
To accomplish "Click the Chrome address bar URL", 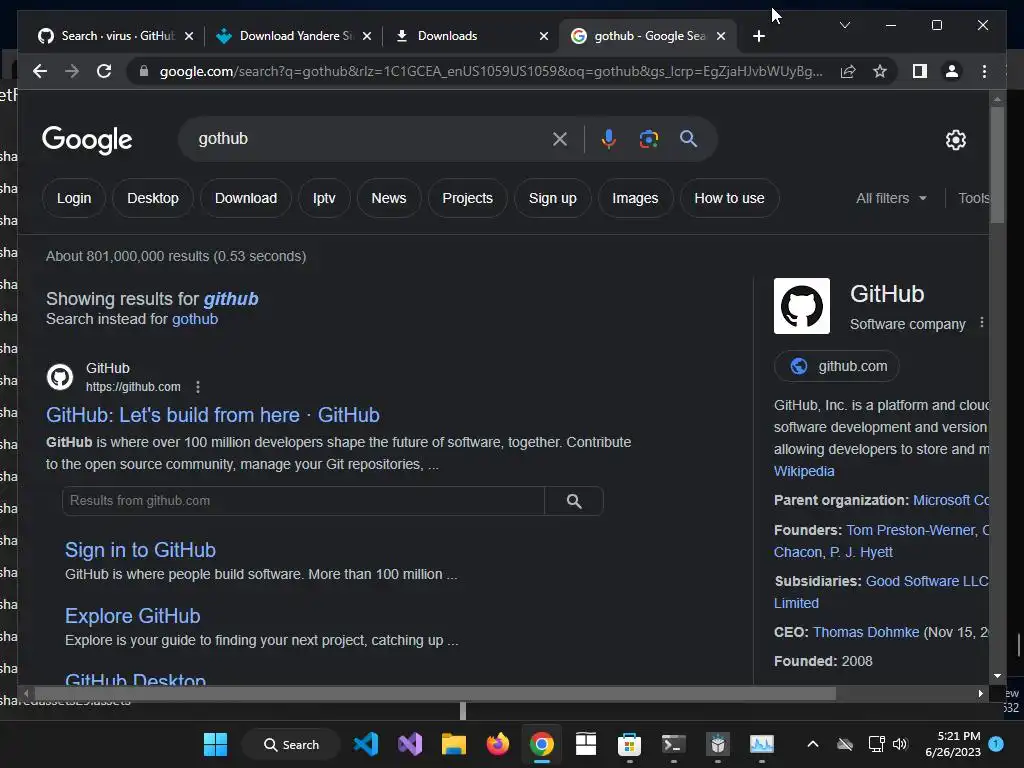I will coord(490,71).
